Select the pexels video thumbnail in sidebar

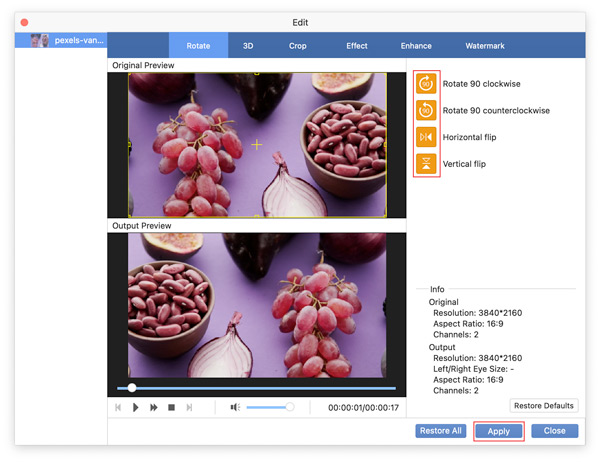[60, 42]
